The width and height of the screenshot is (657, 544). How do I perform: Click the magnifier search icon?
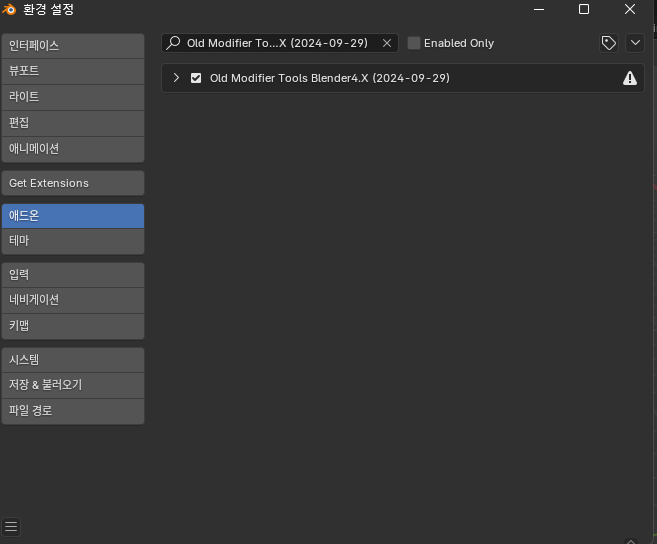point(173,43)
